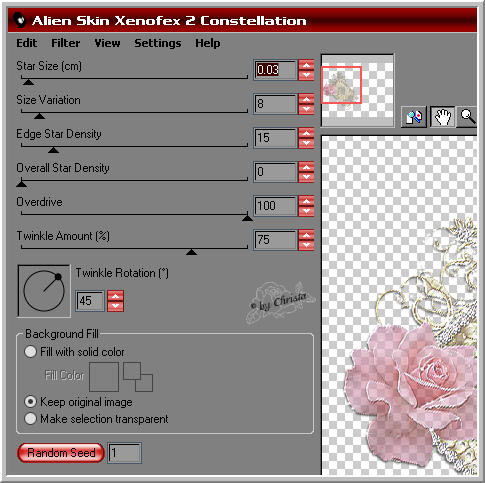Select the magnifier zoom tool

click(x=467, y=117)
